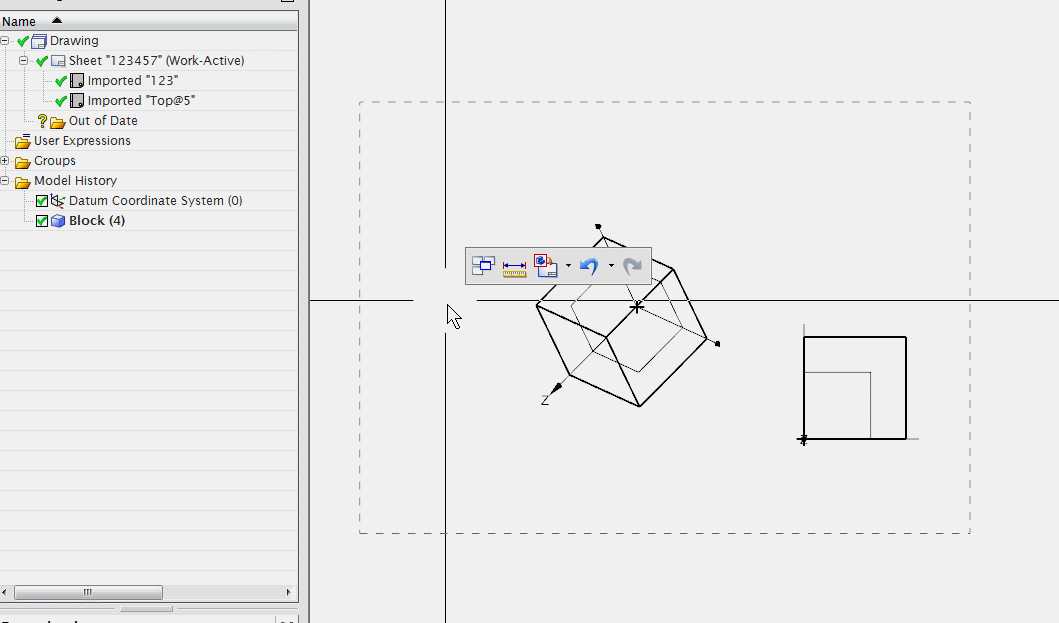Click the Drawing node icon
The width and height of the screenshot is (1059, 623).
(39, 41)
